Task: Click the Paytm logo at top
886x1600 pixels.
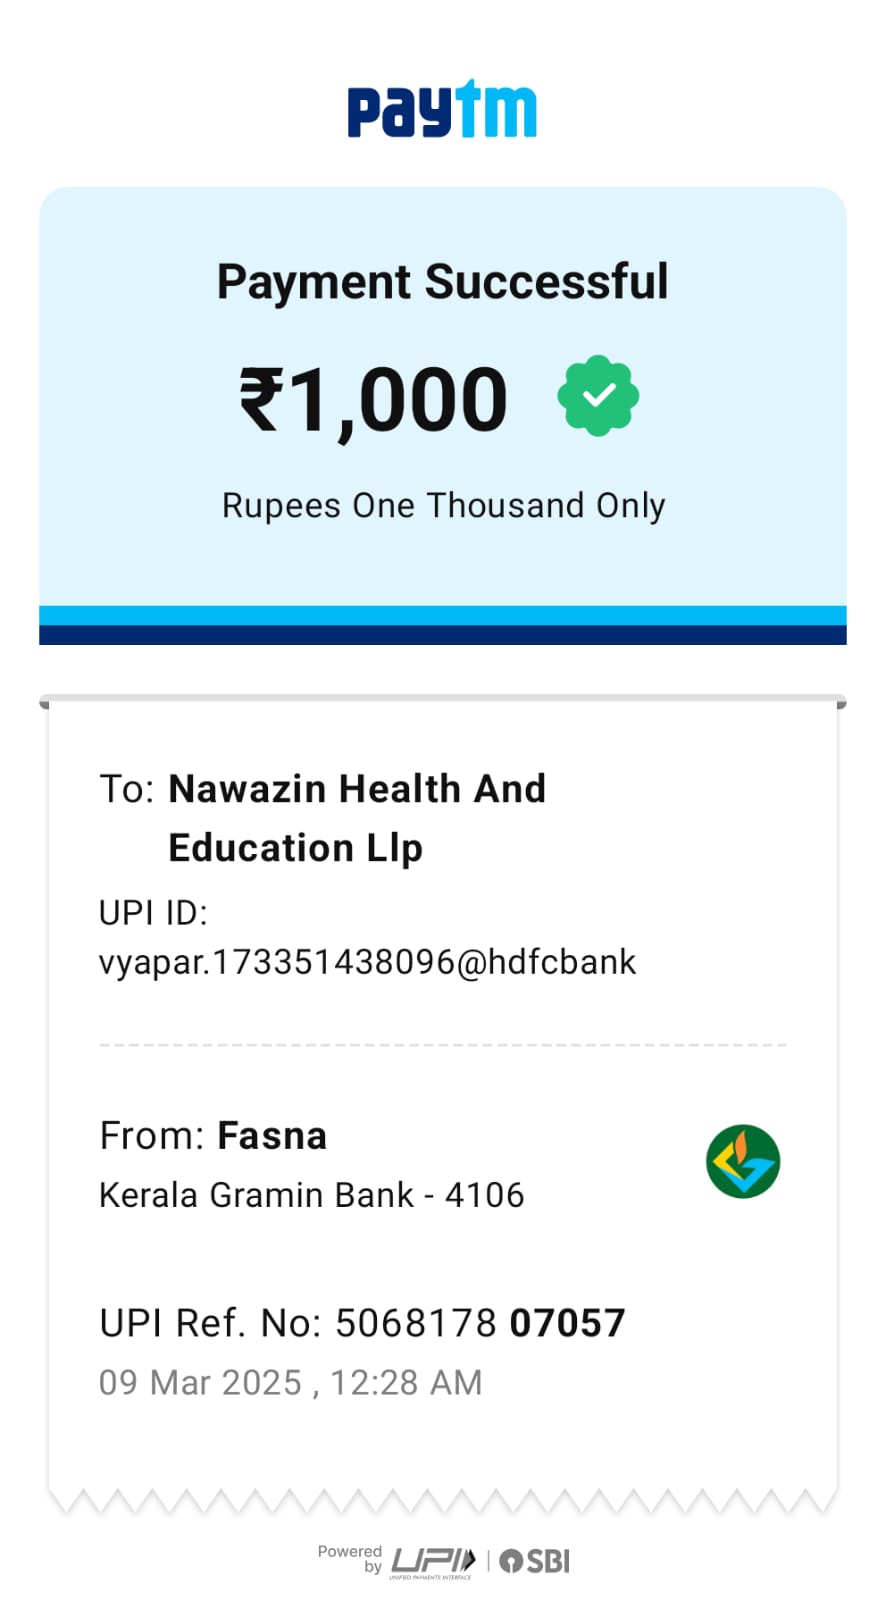Action: [442, 109]
